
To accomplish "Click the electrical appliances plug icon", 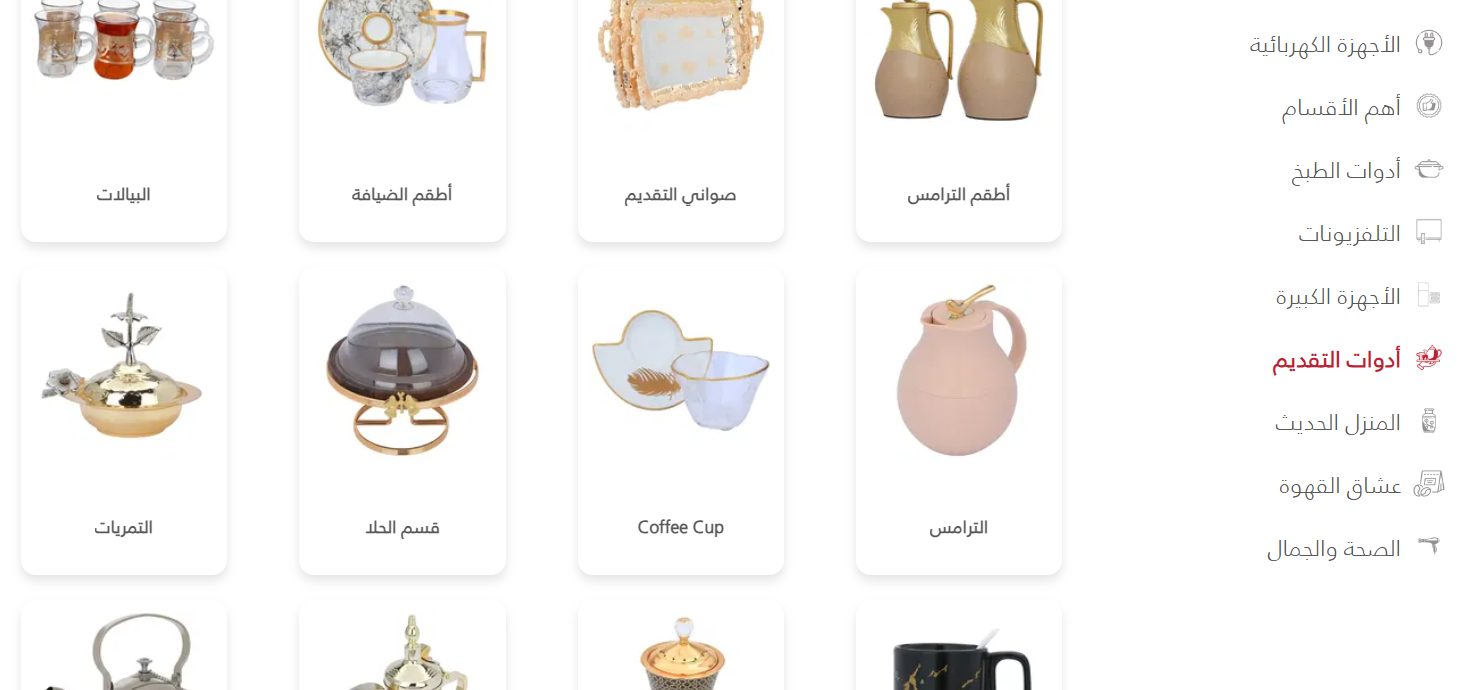I will pos(1429,44).
